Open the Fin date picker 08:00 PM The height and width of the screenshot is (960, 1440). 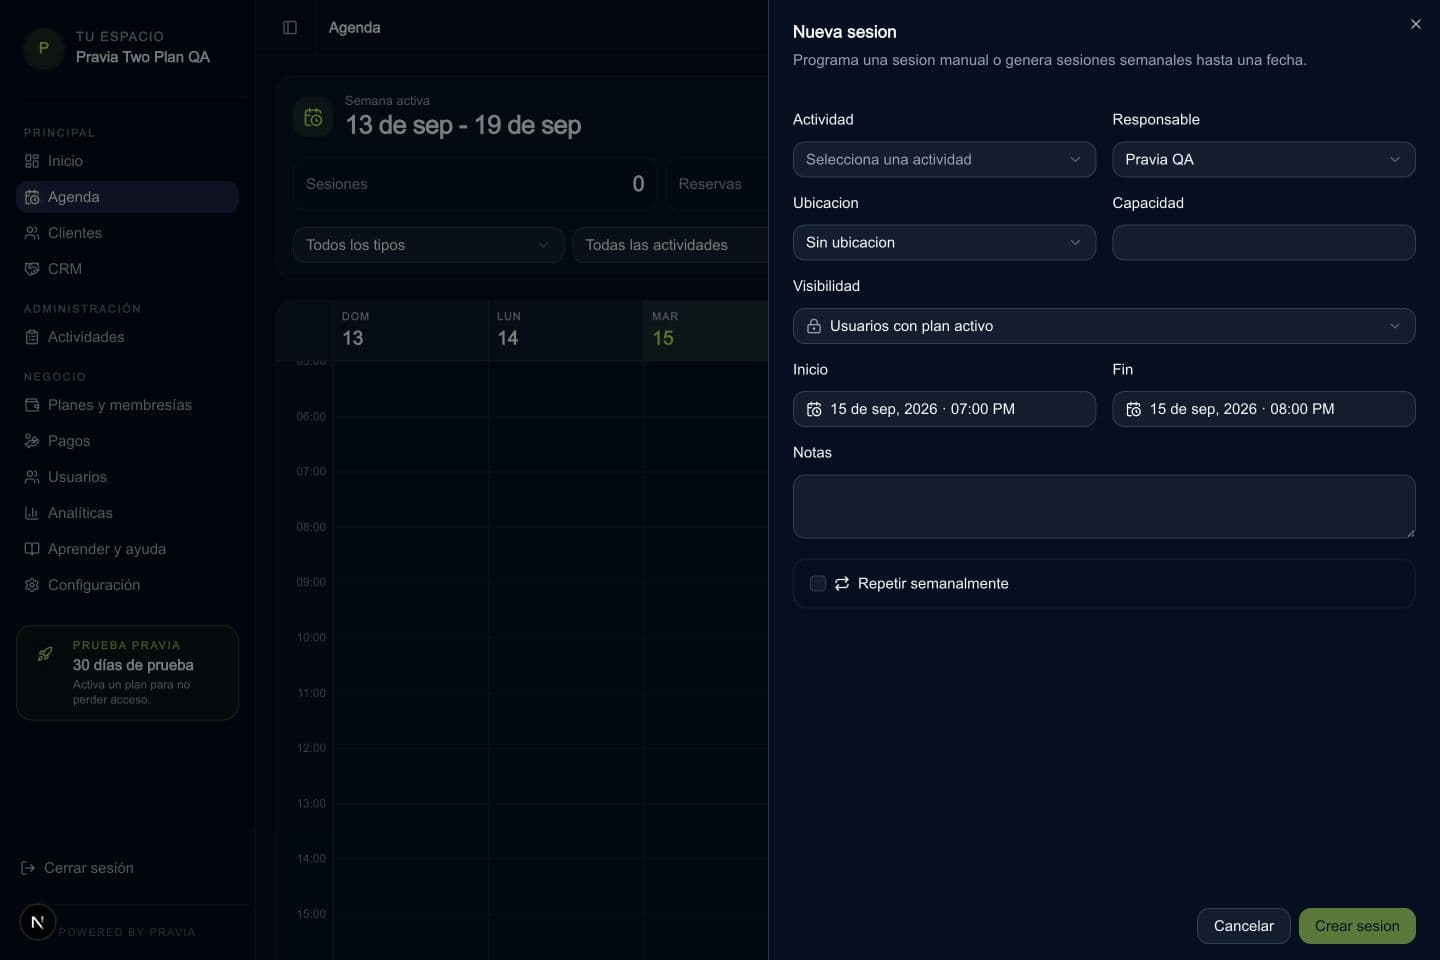(1264, 409)
